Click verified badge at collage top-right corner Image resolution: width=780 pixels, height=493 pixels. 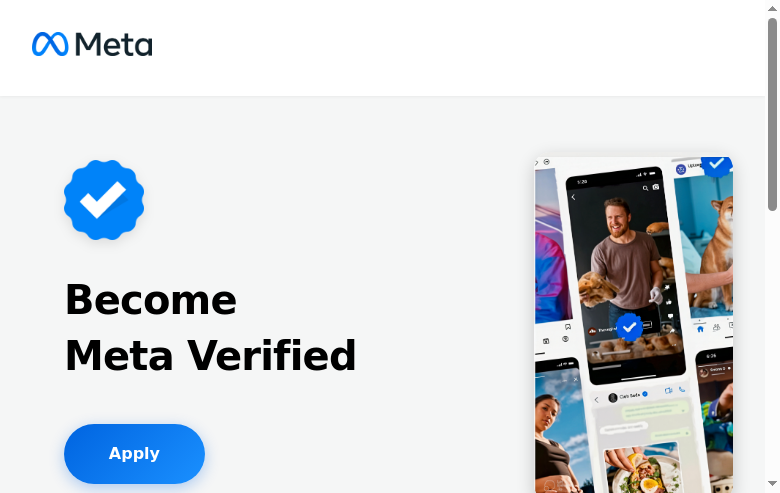tap(716, 163)
